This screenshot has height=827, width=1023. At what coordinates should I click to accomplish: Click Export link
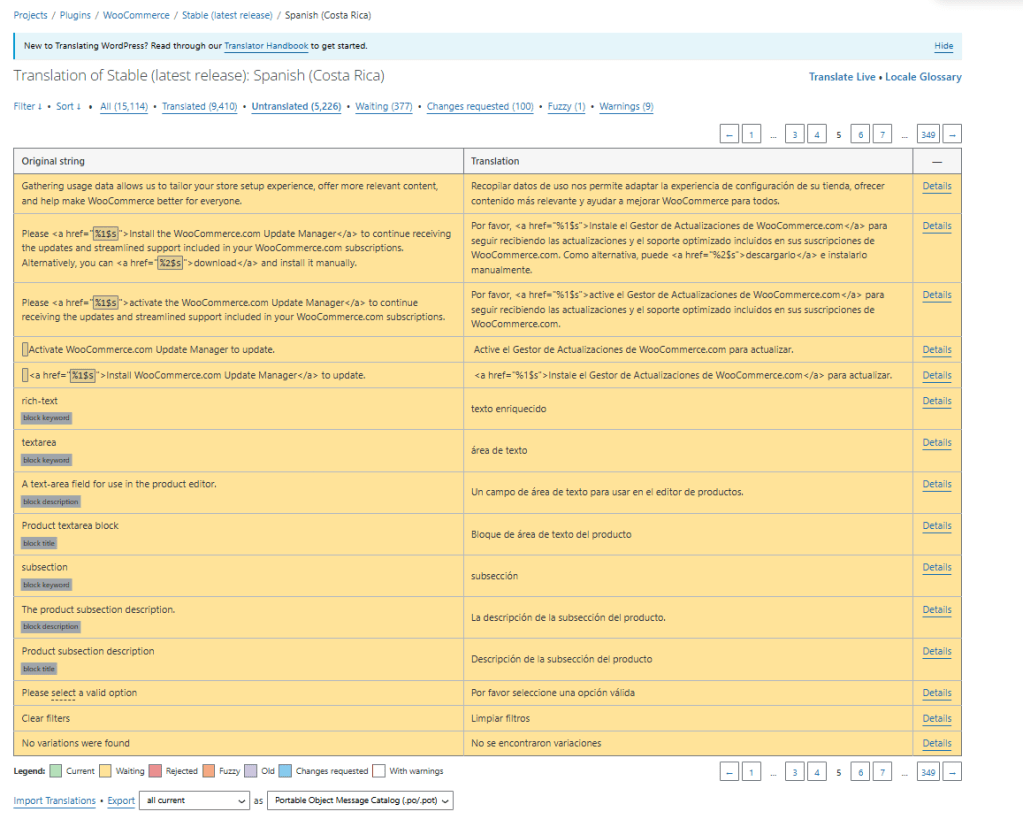coord(121,800)
